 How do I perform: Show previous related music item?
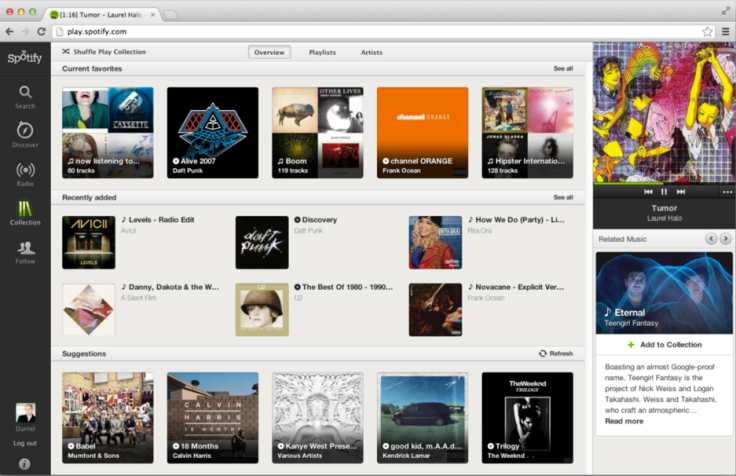711,238
